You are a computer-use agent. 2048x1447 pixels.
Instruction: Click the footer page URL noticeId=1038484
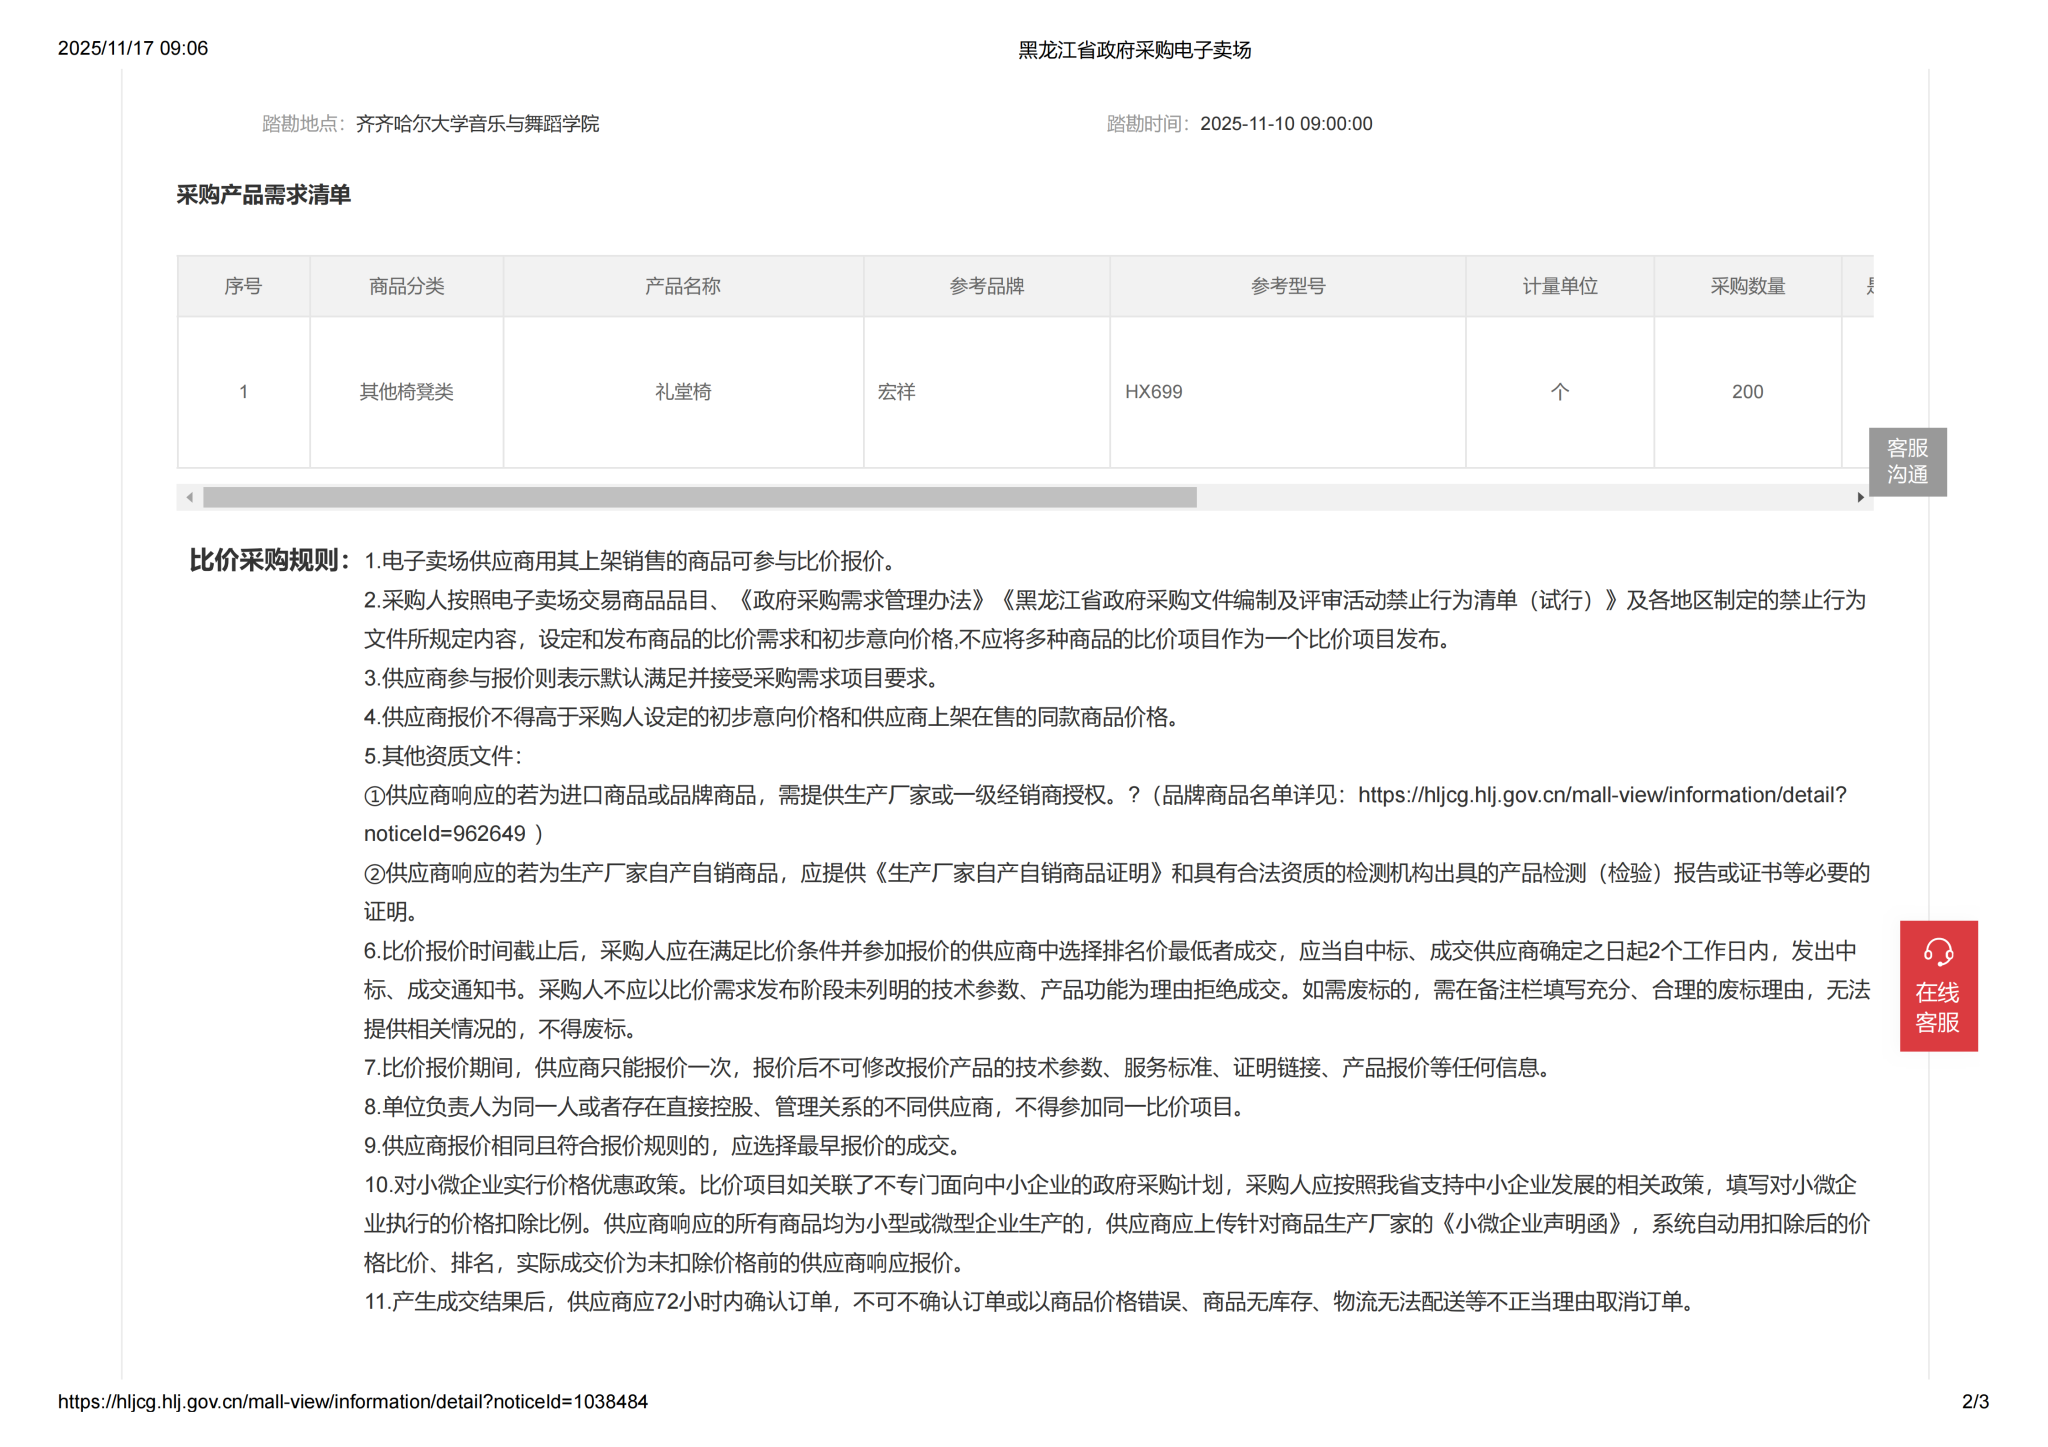pos(352,1402)
